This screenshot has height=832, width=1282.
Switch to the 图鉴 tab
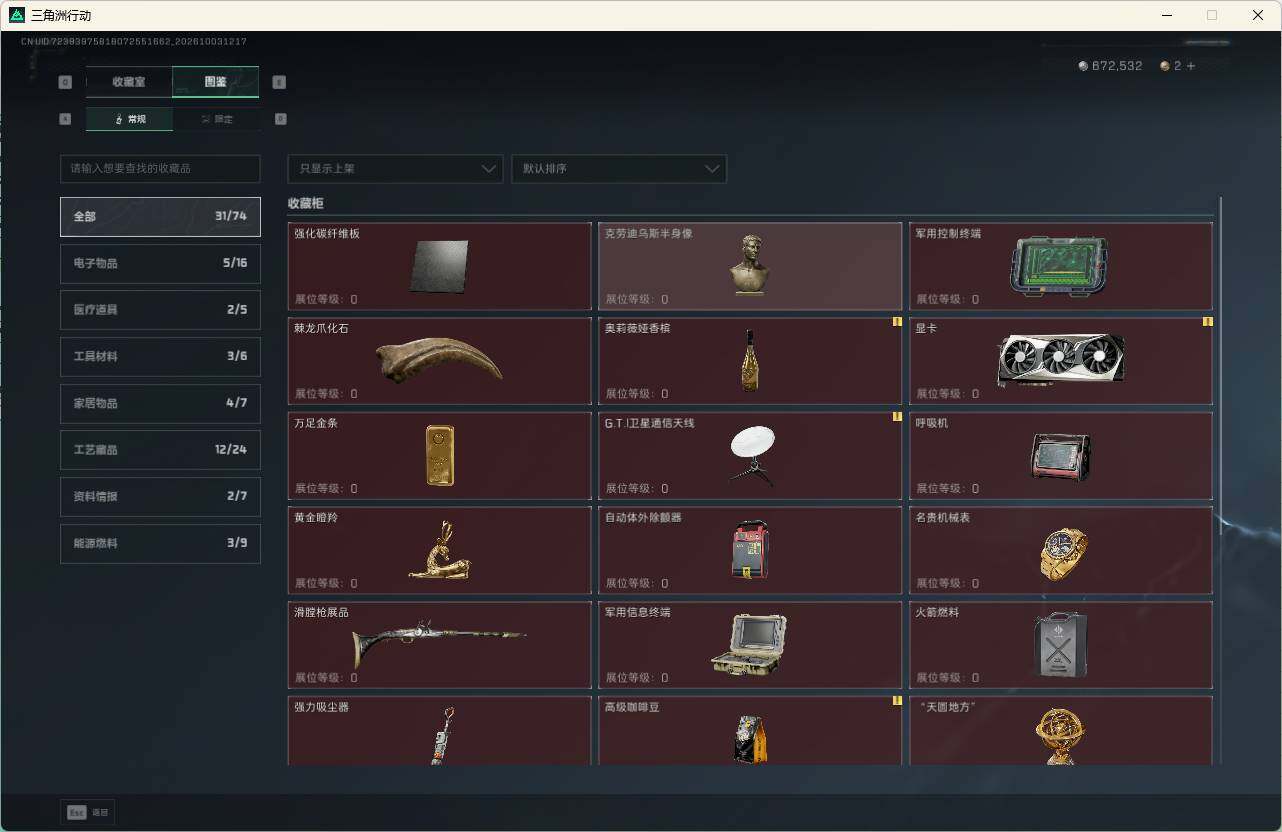coord(216,82)
